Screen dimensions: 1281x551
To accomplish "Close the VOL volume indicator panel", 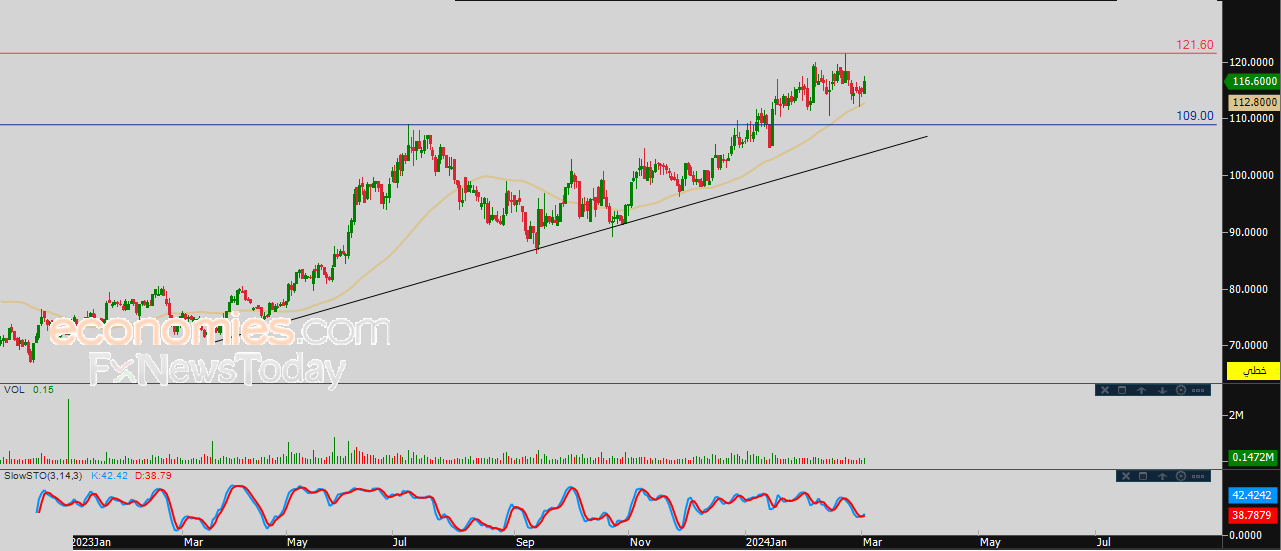I will pos(1104,390).
